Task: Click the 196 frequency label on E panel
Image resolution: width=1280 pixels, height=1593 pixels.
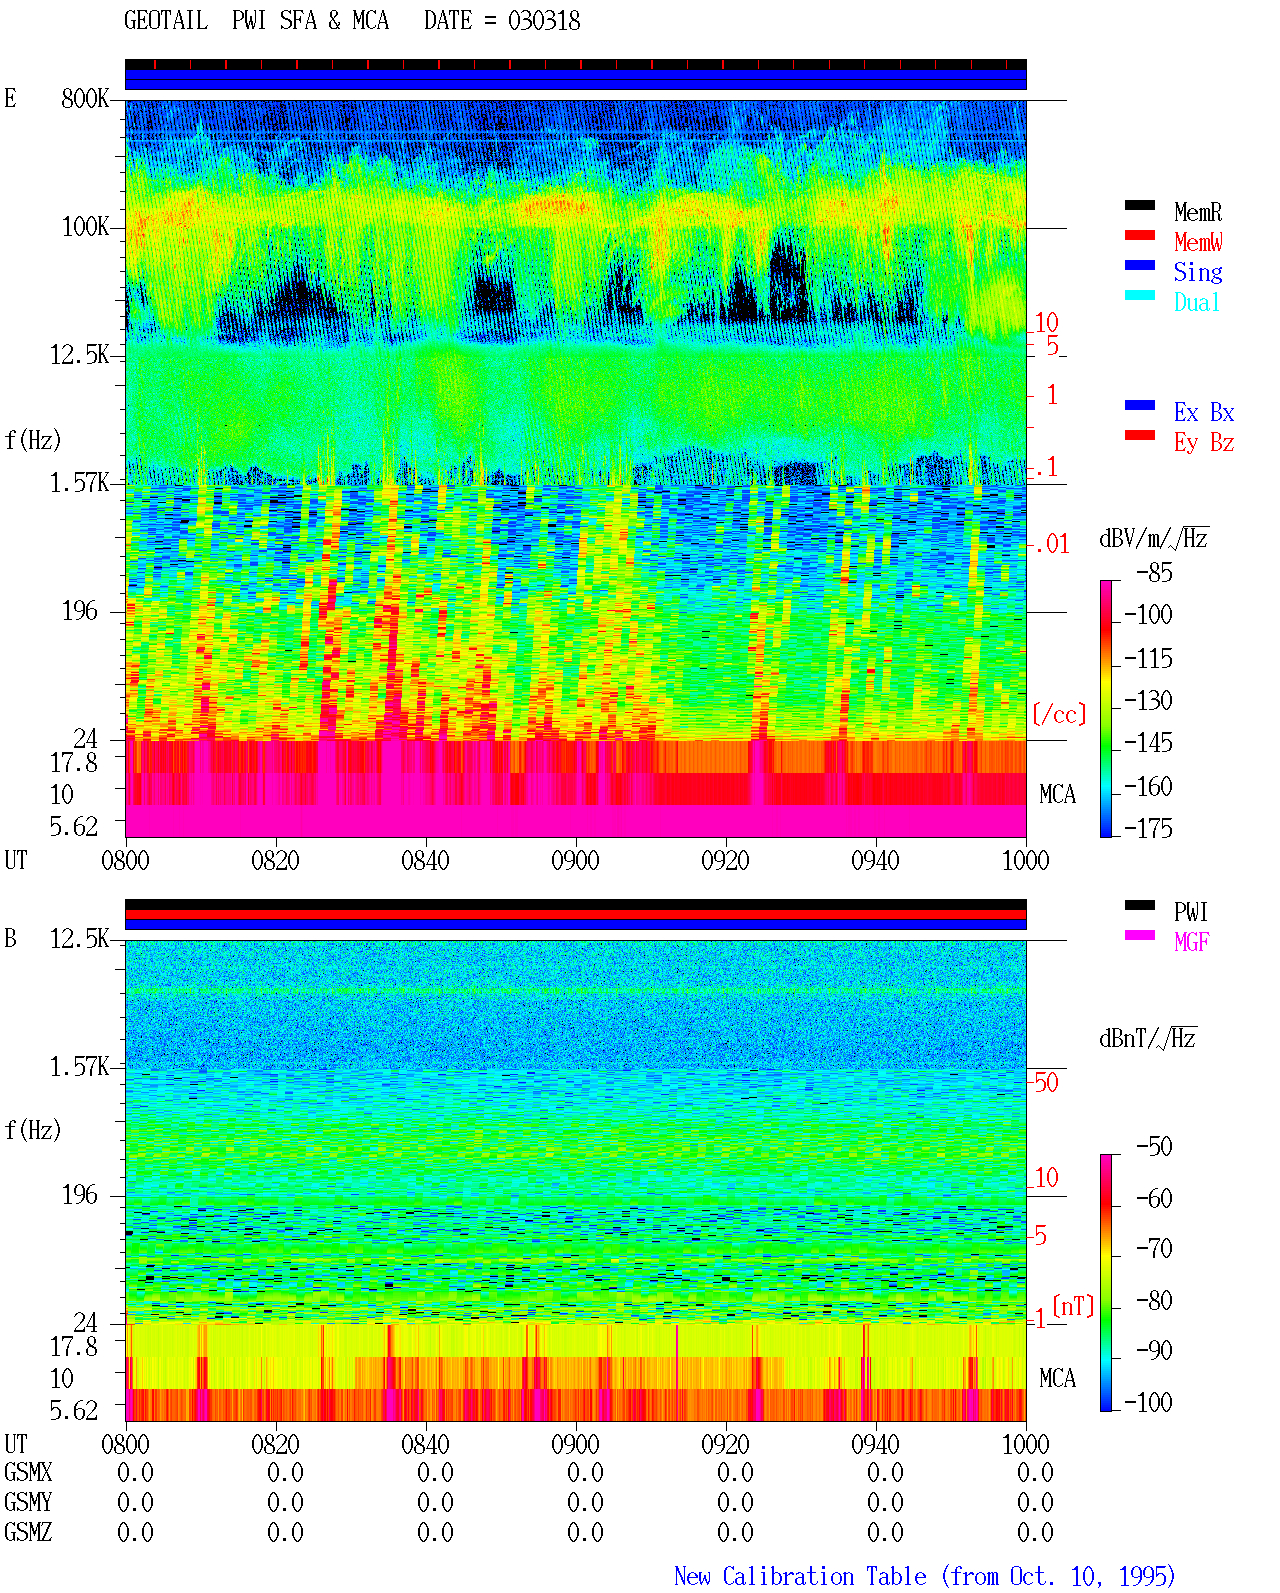Action: 80,611
